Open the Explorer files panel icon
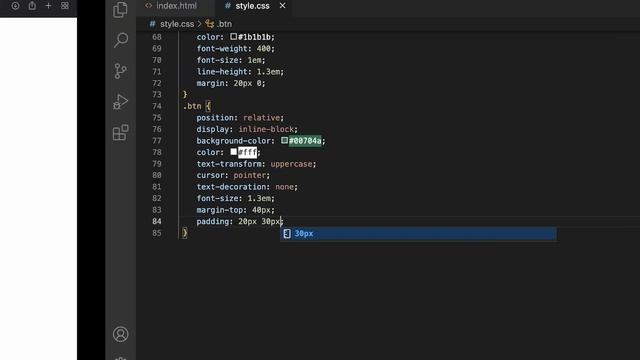This screenshot has width=640, height=360. coord(120,10)
